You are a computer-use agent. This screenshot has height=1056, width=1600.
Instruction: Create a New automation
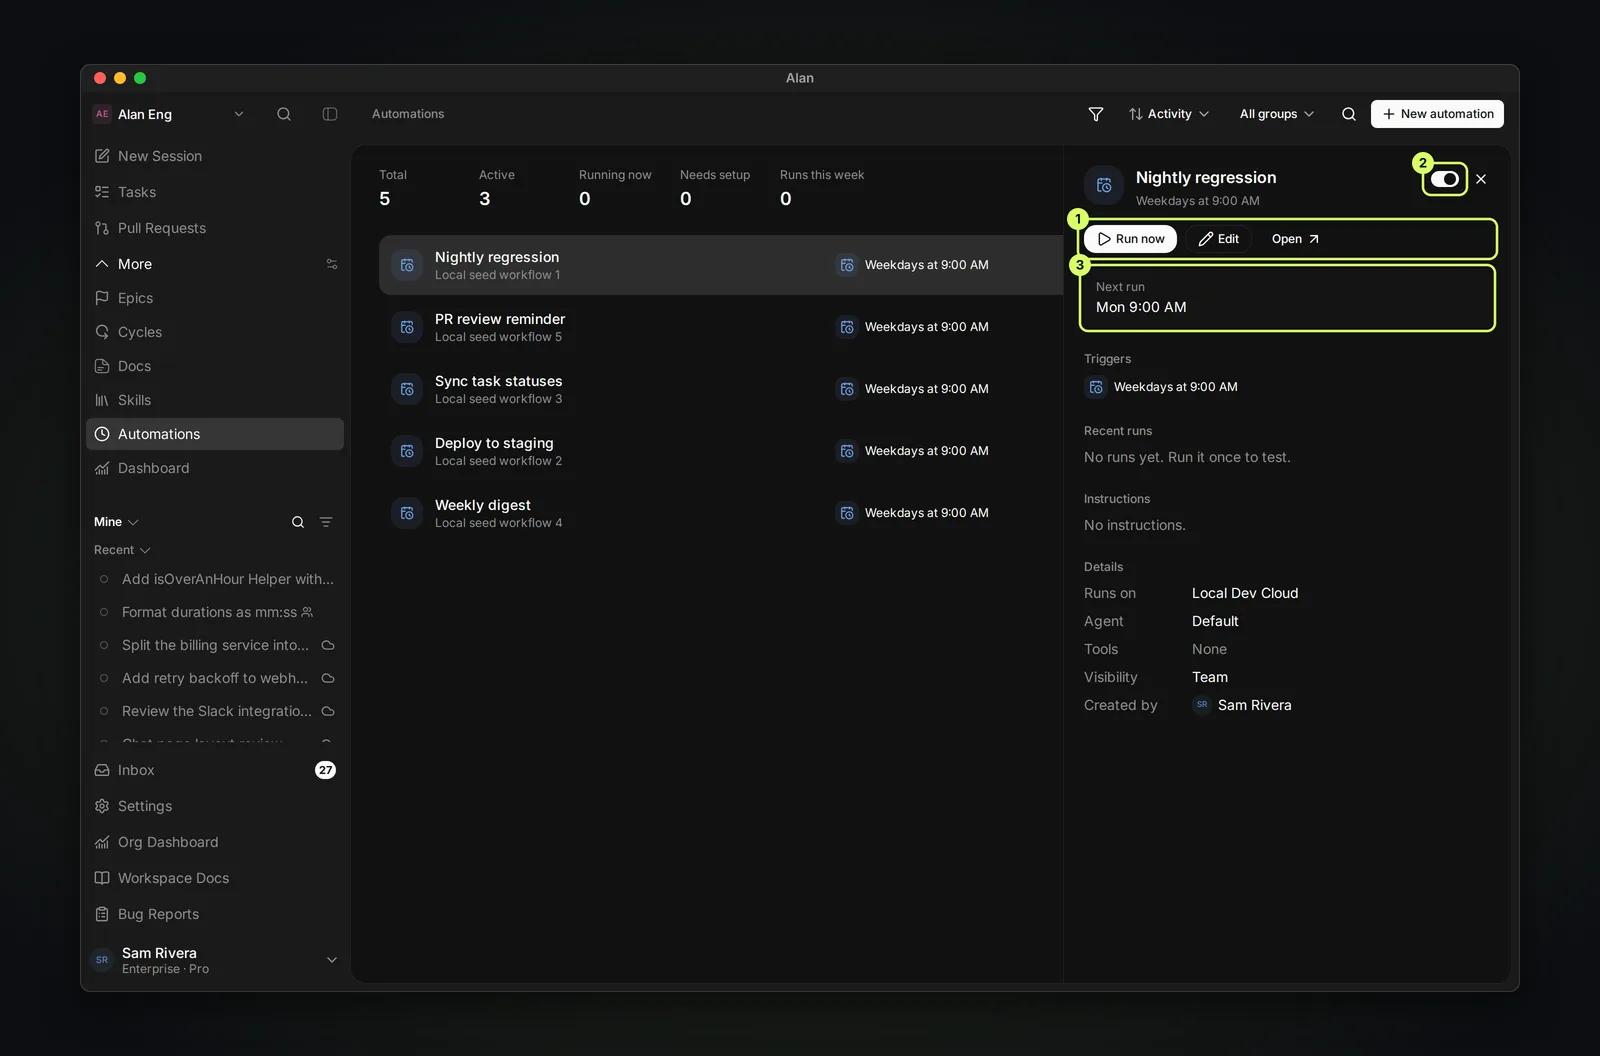click(1437, 114)
